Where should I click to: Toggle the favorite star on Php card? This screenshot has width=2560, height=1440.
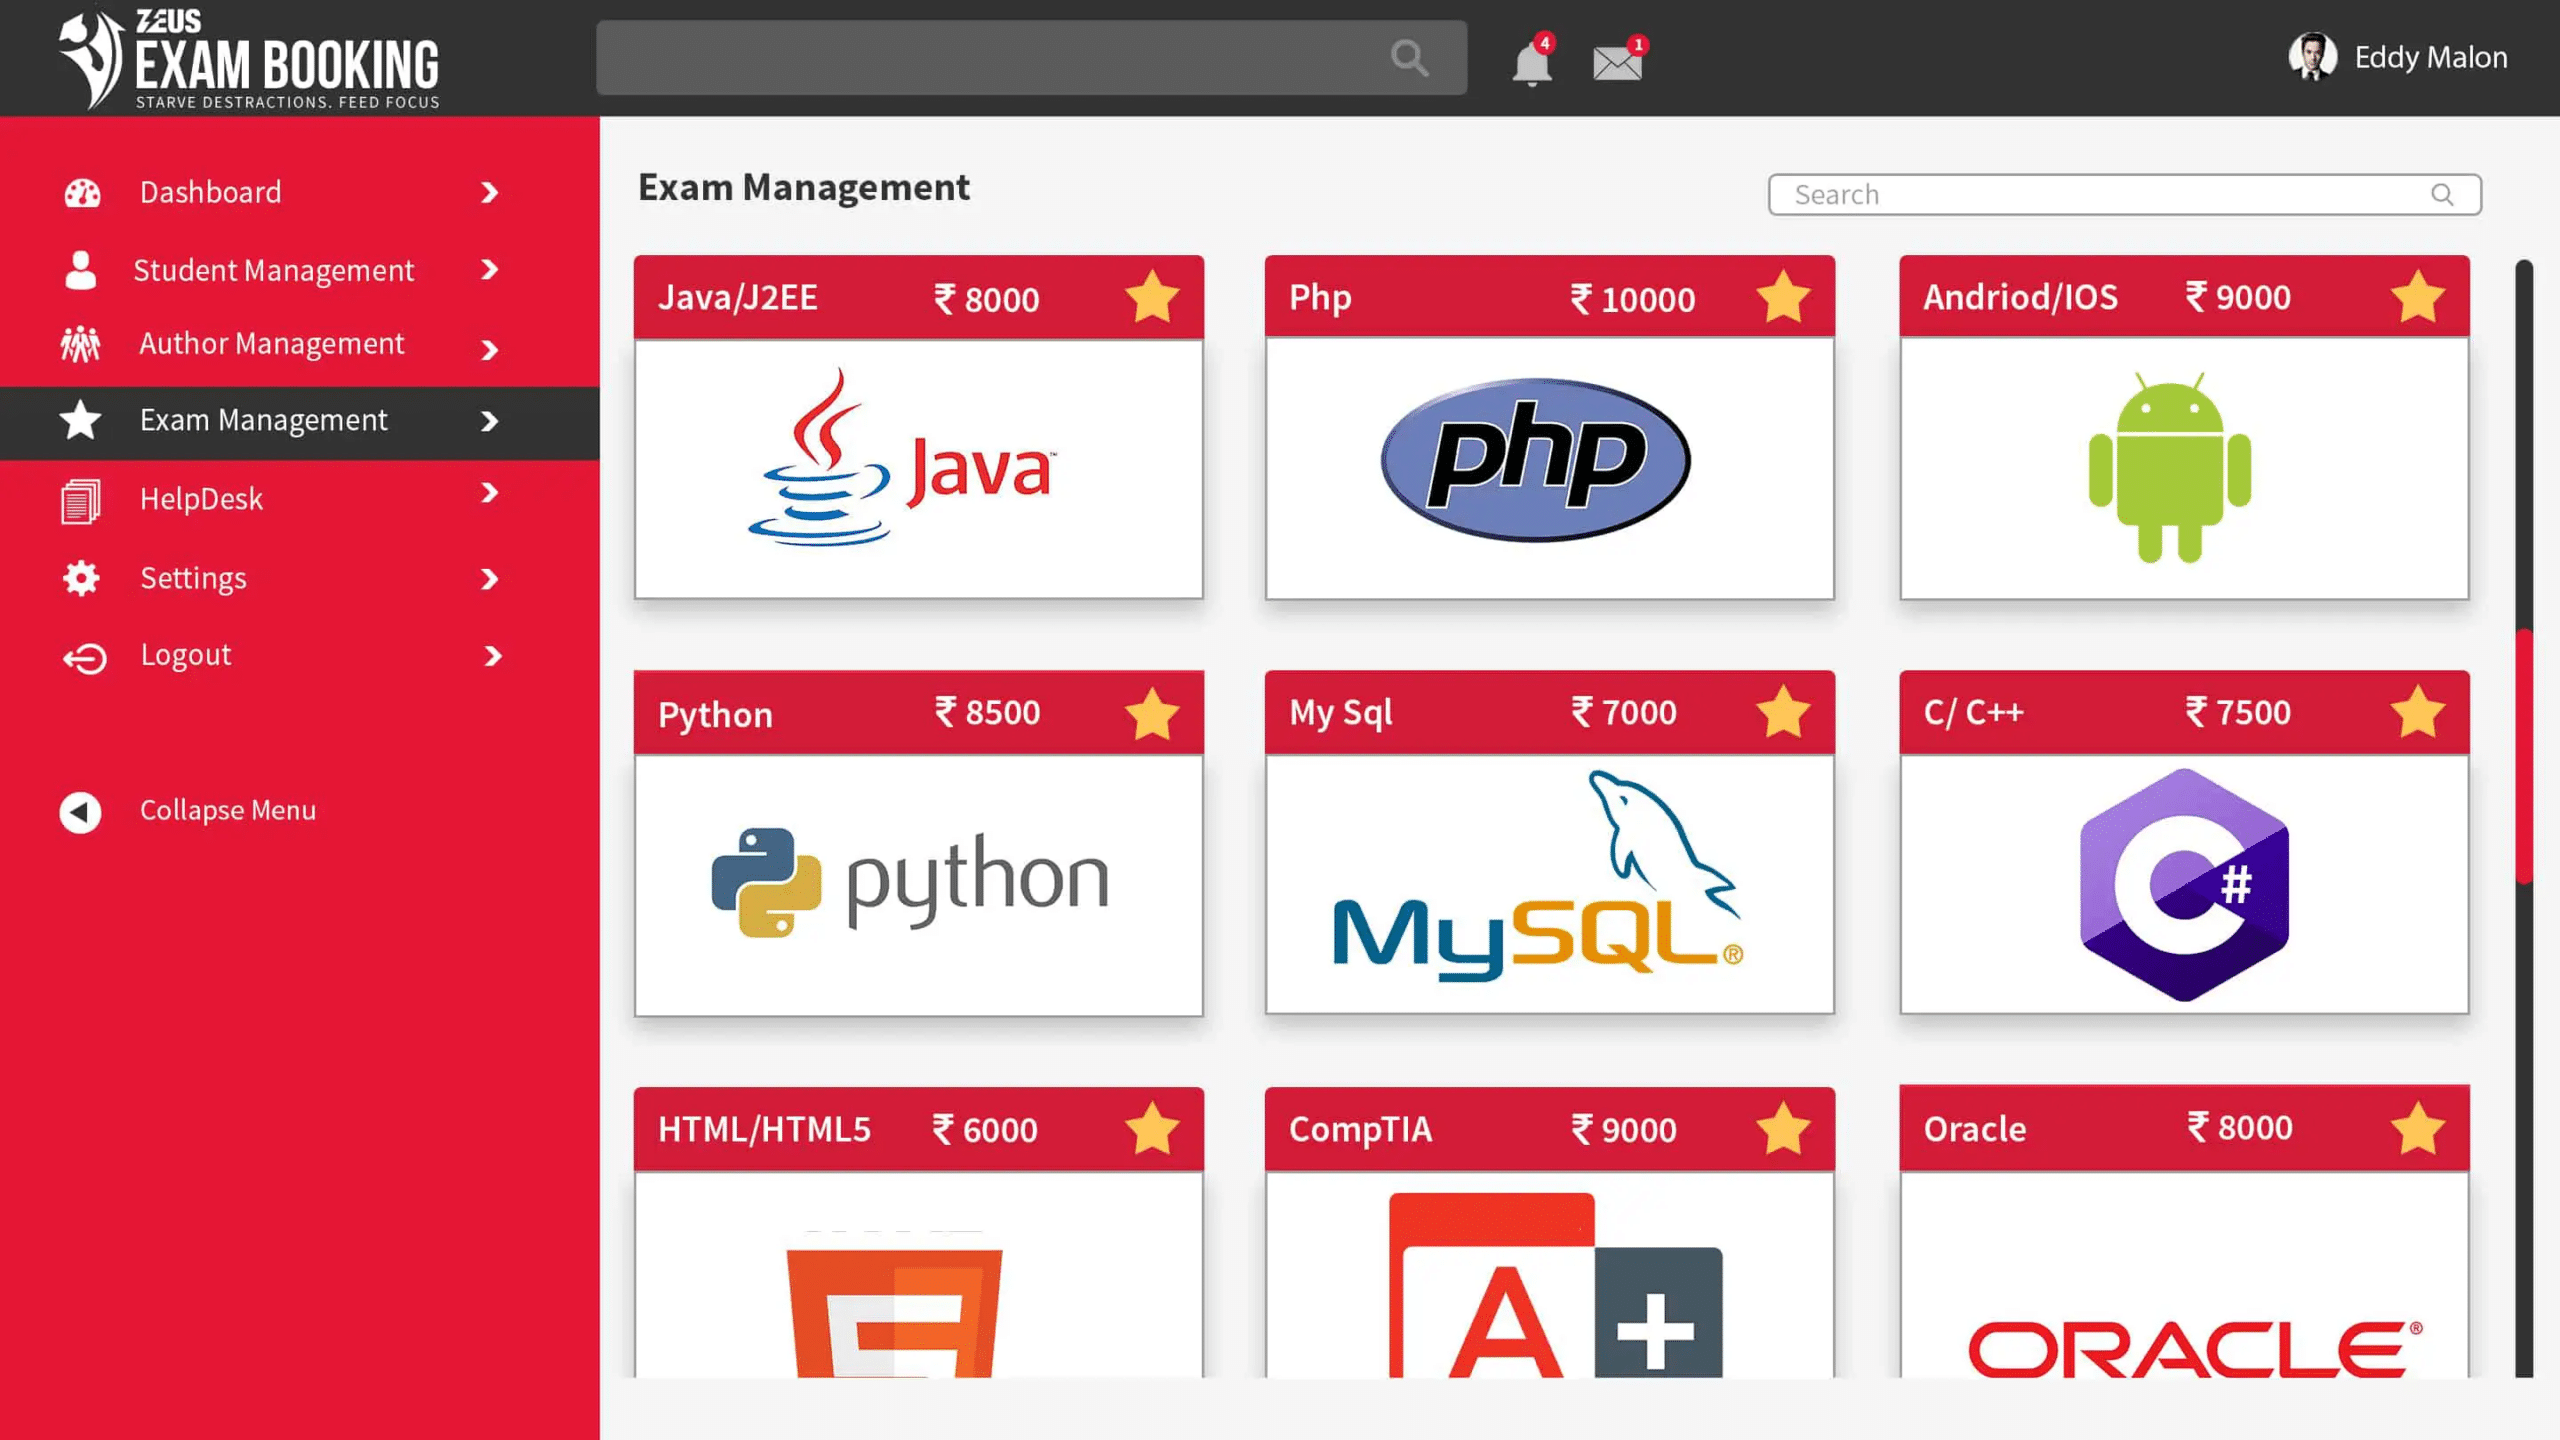(1783, 297)
